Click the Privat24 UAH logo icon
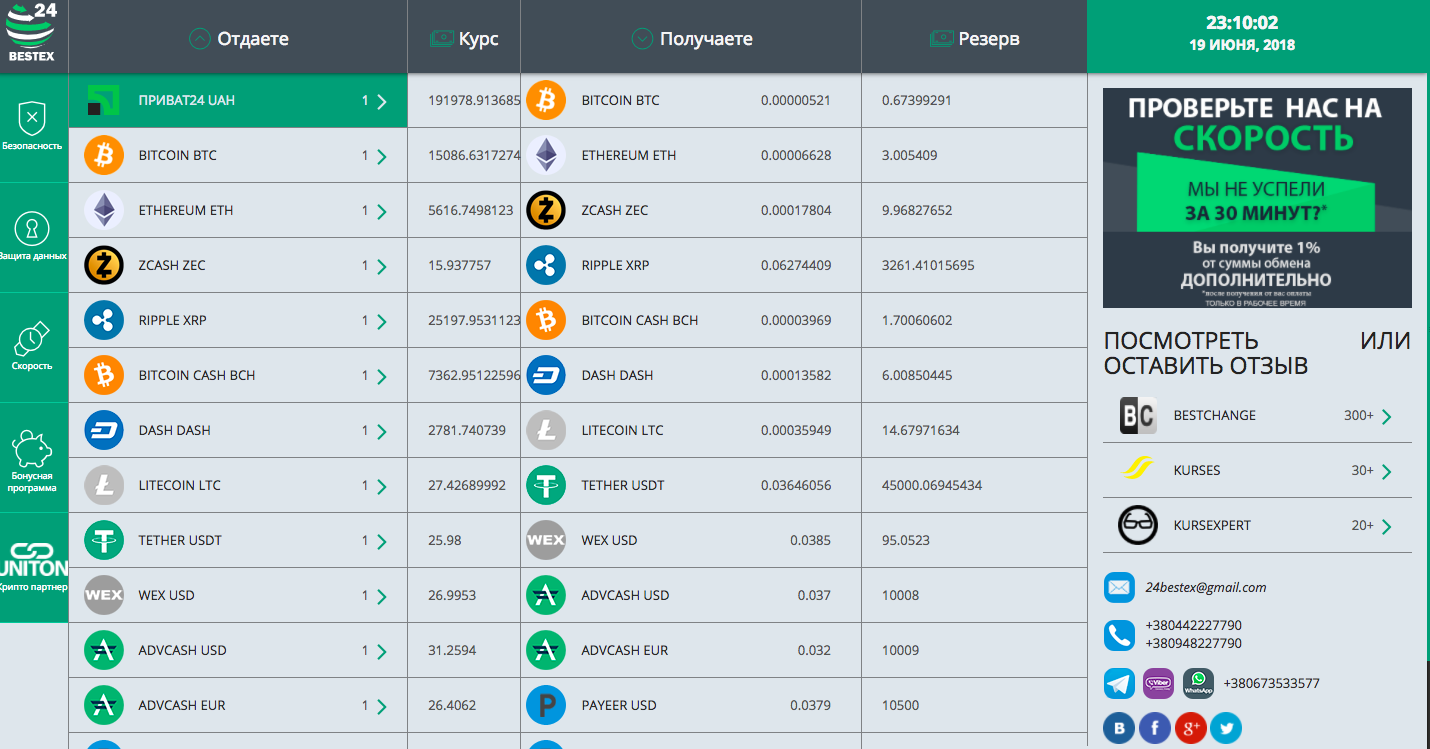The width and height of the screenshot is (1430, 749). [x=102, y=100]
